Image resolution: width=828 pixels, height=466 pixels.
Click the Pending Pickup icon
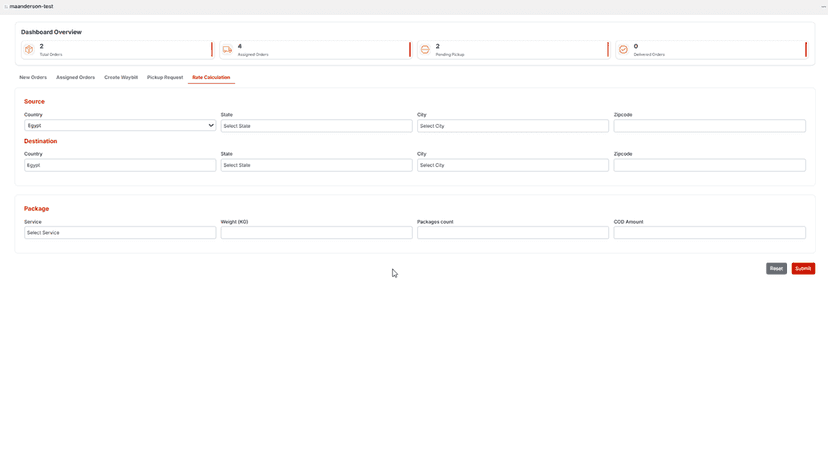click(x=425, y=50)
